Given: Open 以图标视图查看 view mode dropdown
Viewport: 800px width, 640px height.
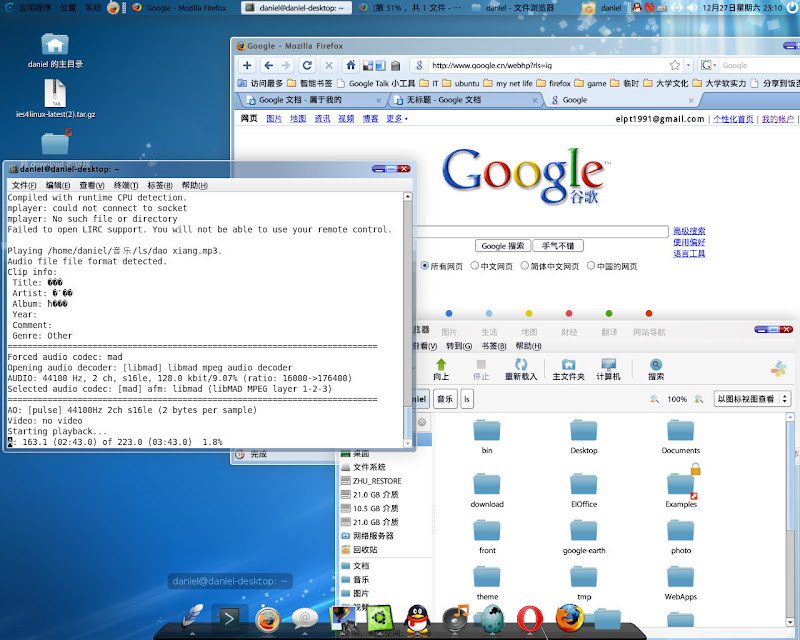Looking at the screenshot, I should (752, 399).
